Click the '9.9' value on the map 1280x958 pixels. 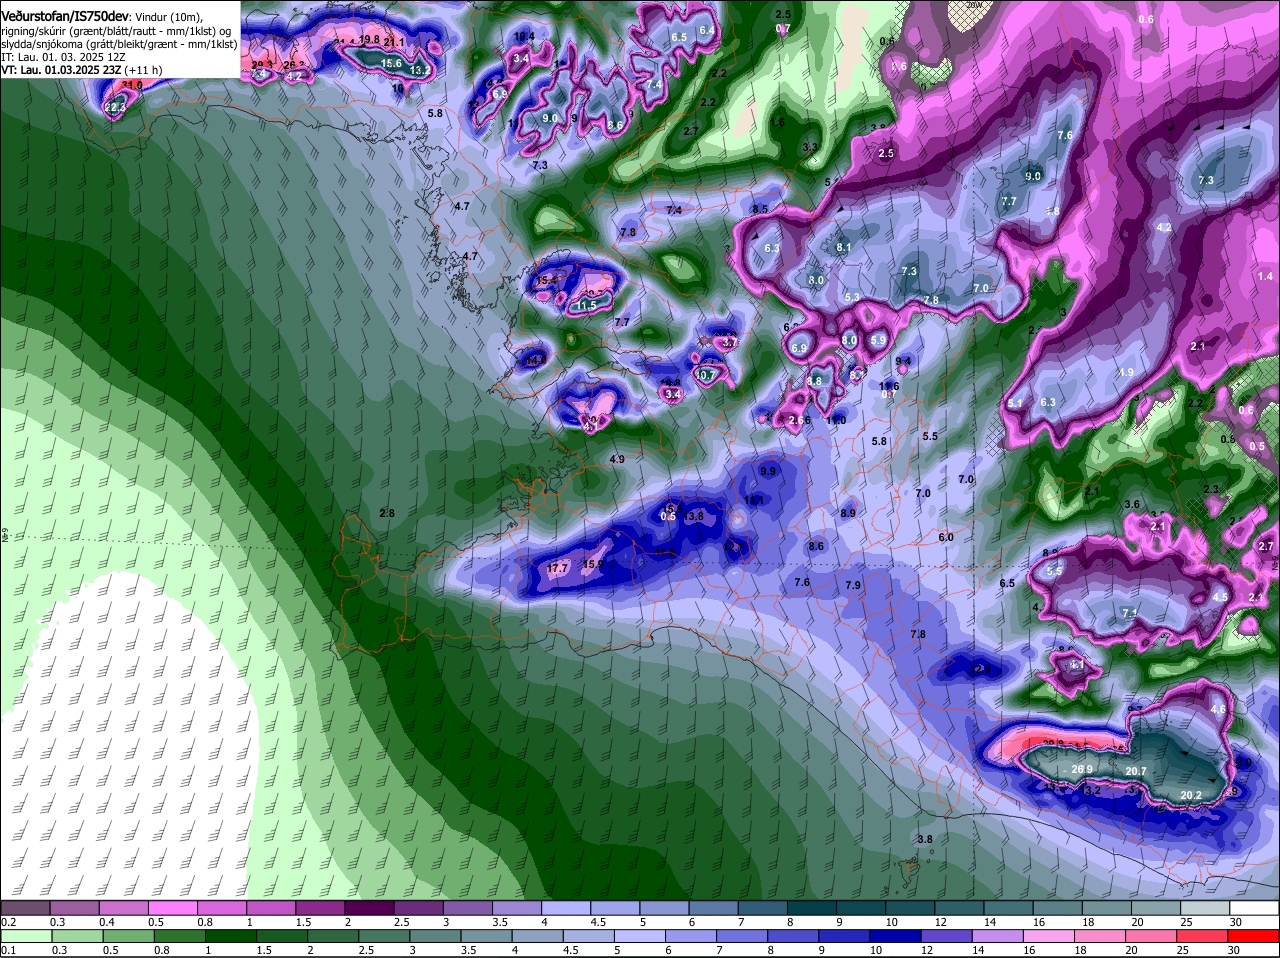(x=768, y=471)
